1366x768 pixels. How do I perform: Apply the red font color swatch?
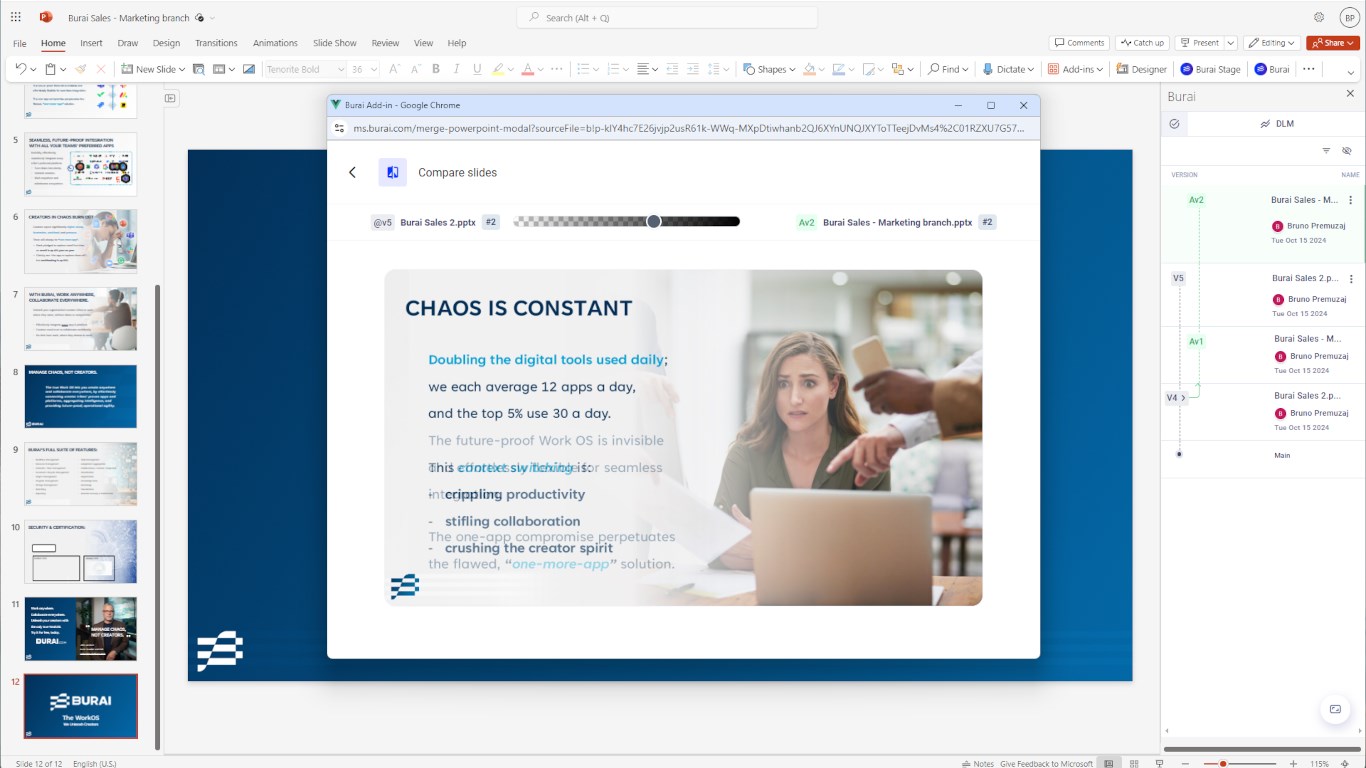pos(529,69)
